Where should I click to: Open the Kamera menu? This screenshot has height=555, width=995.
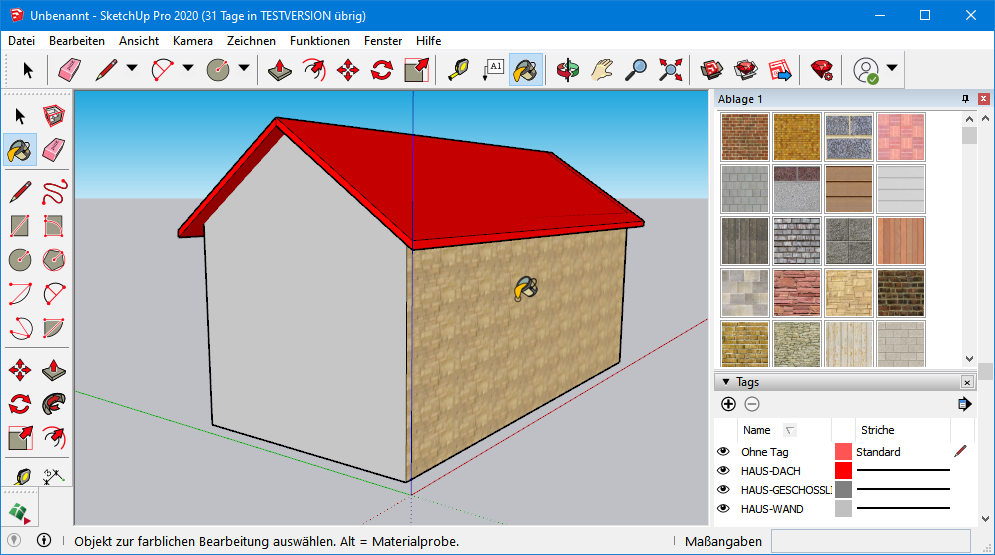click(x=192, y=41)
